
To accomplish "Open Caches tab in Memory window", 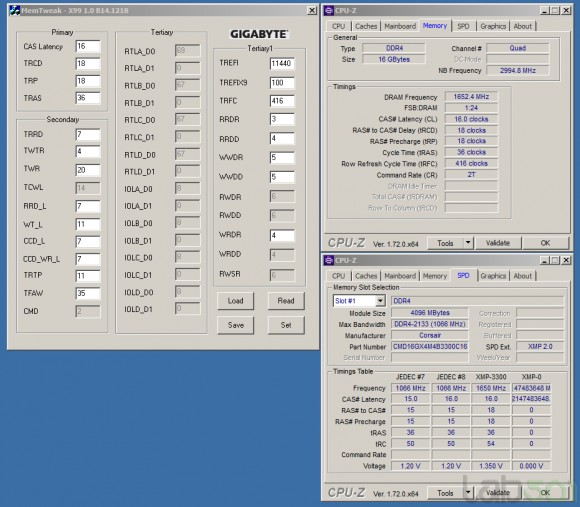I will (x=366, y=26).
